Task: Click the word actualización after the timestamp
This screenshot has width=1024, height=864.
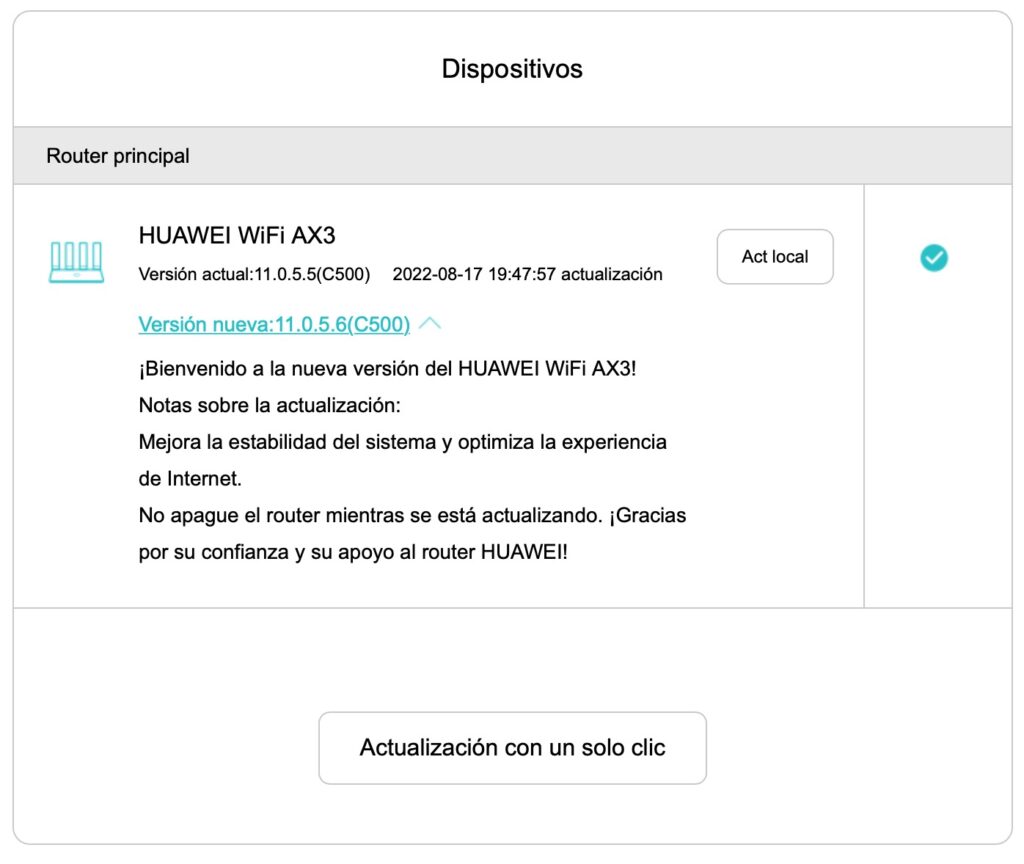Action: pyautogui.click(x=611, y=274)
